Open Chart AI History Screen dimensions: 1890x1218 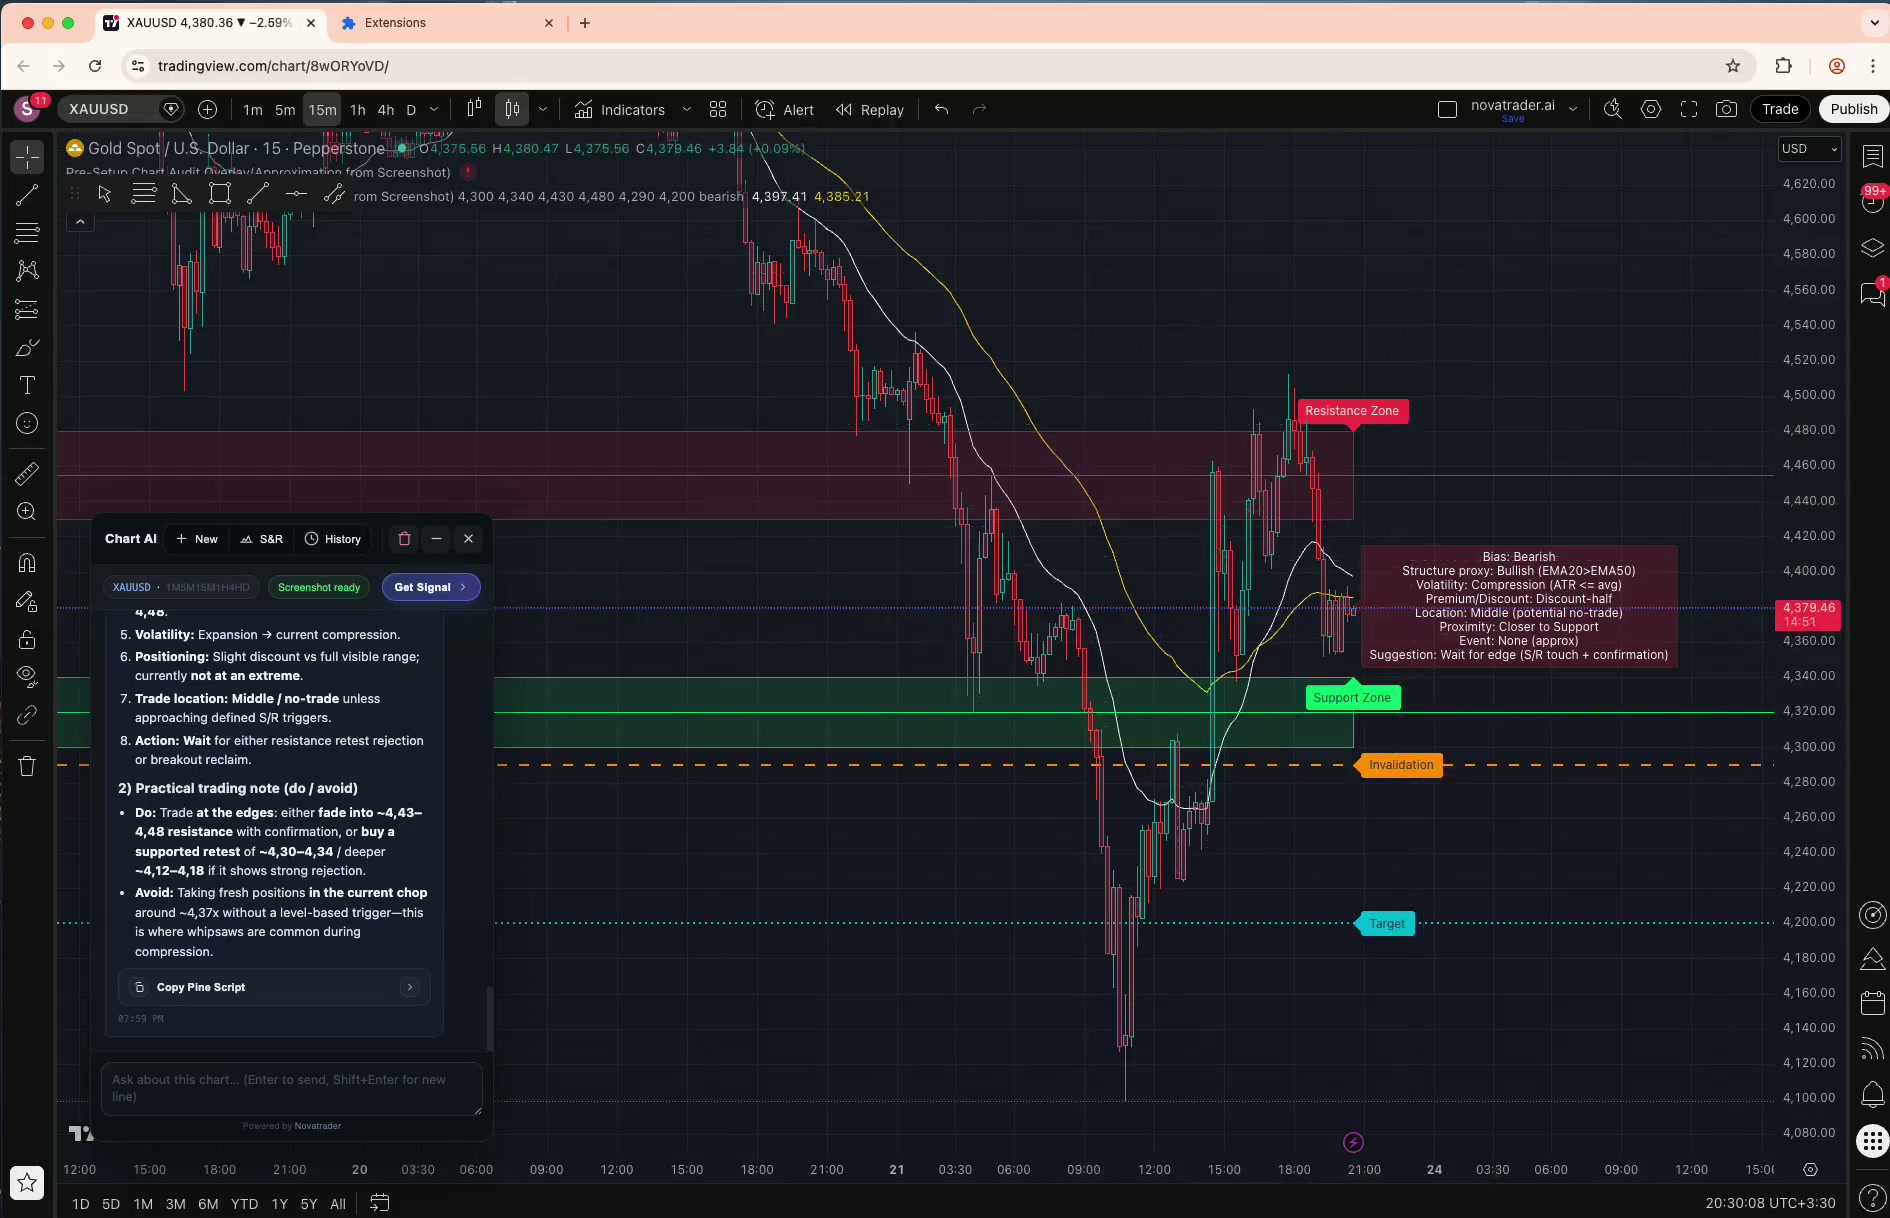click(x=333, y=539)
